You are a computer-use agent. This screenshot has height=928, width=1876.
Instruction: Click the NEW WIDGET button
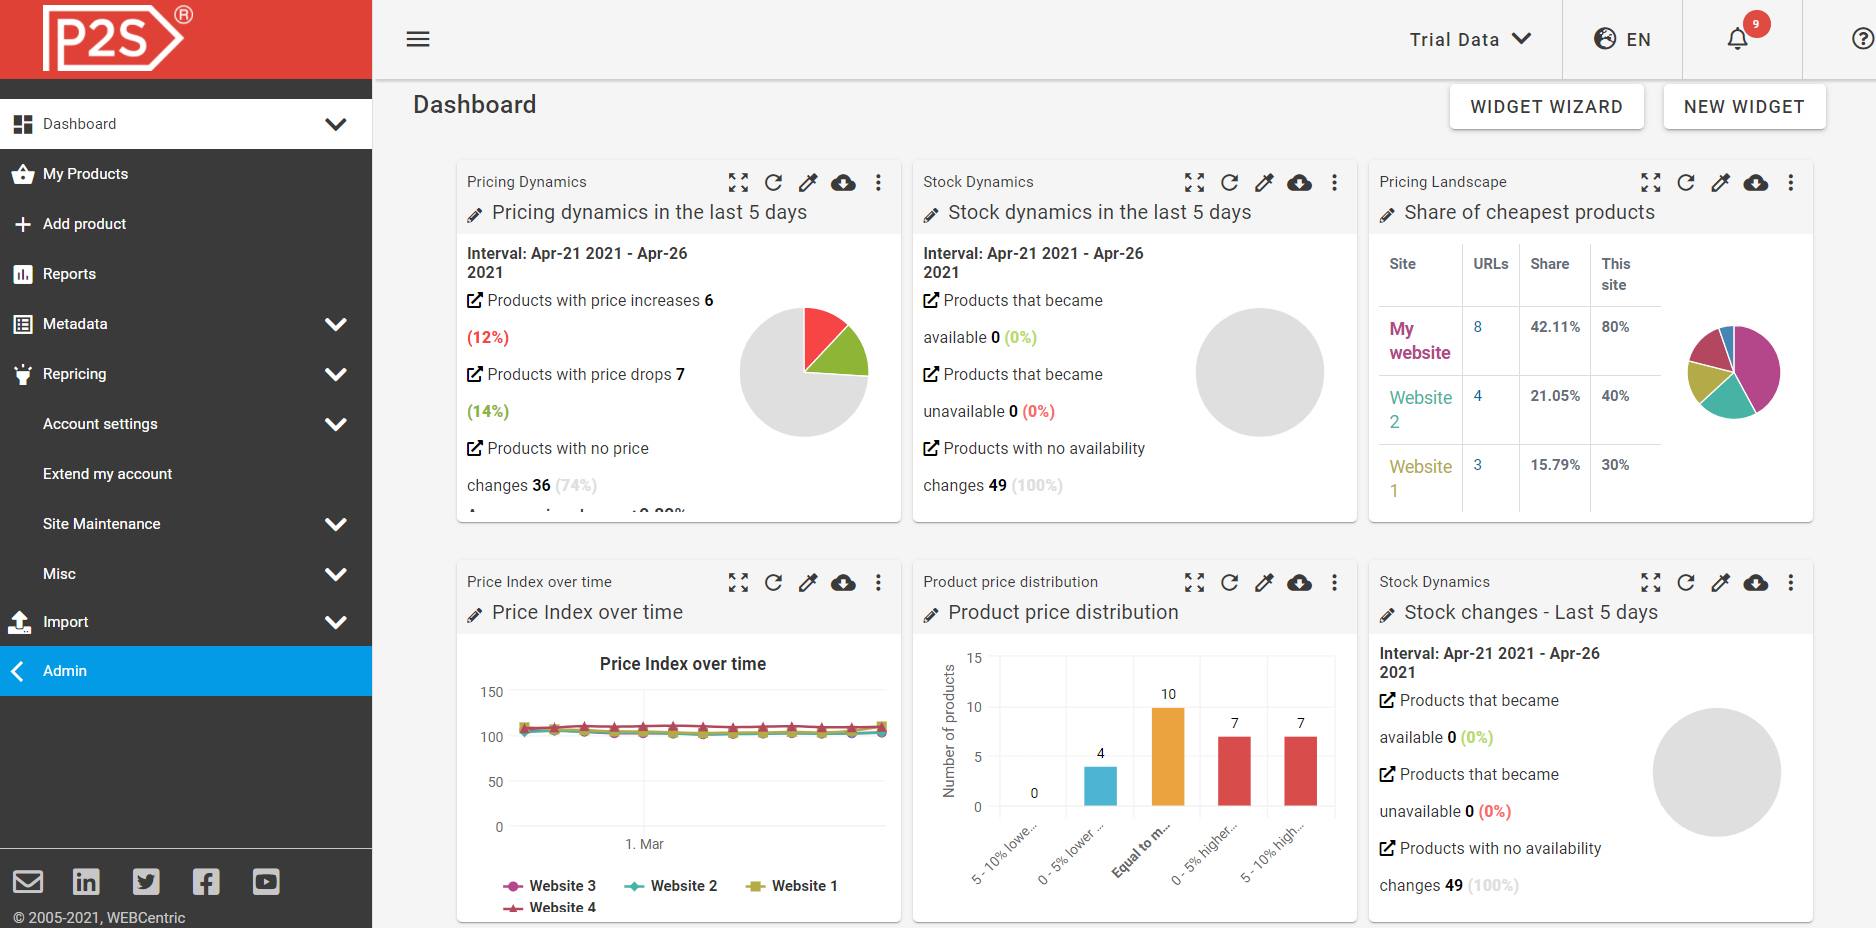[1744, 106]
